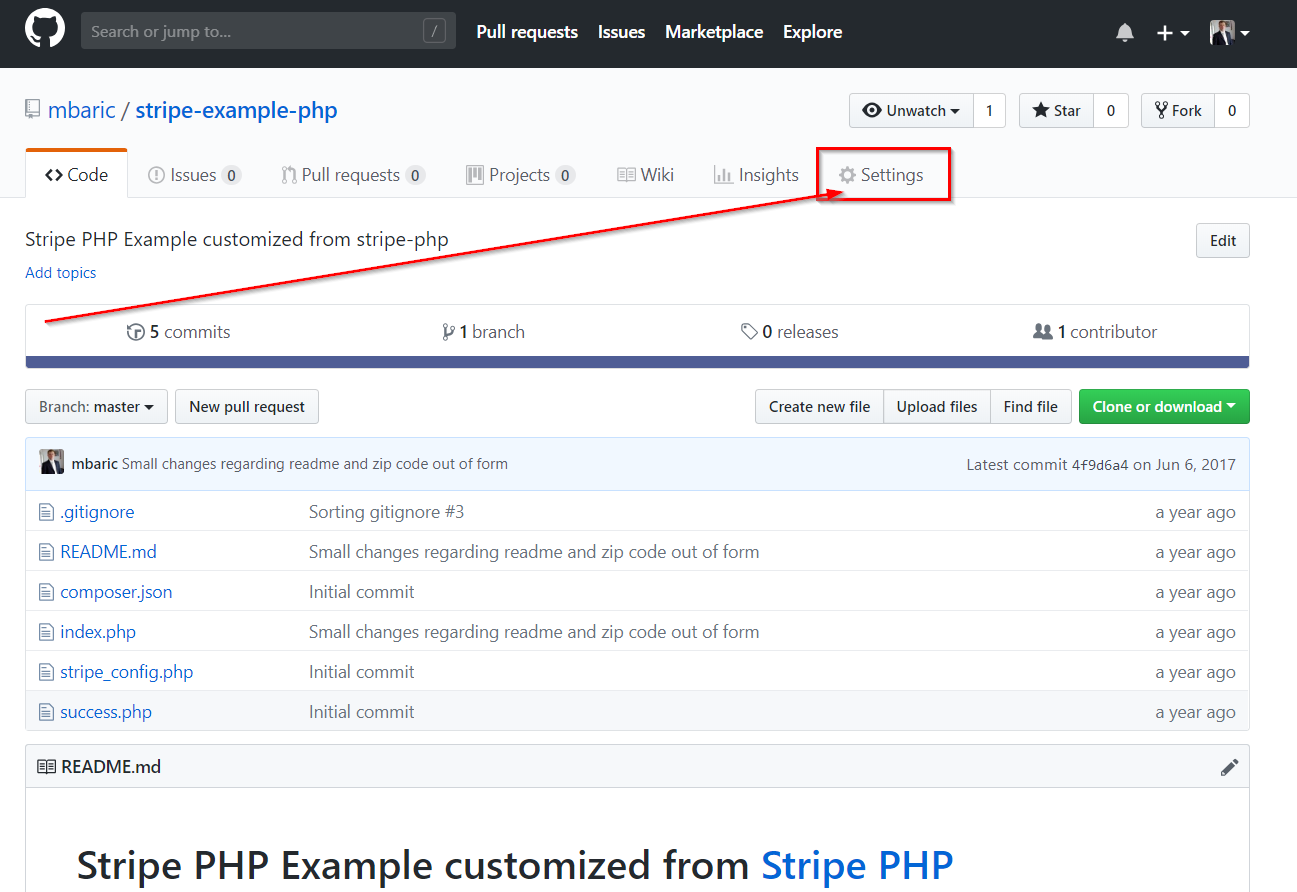Click Find file button

coord(1031,407)
